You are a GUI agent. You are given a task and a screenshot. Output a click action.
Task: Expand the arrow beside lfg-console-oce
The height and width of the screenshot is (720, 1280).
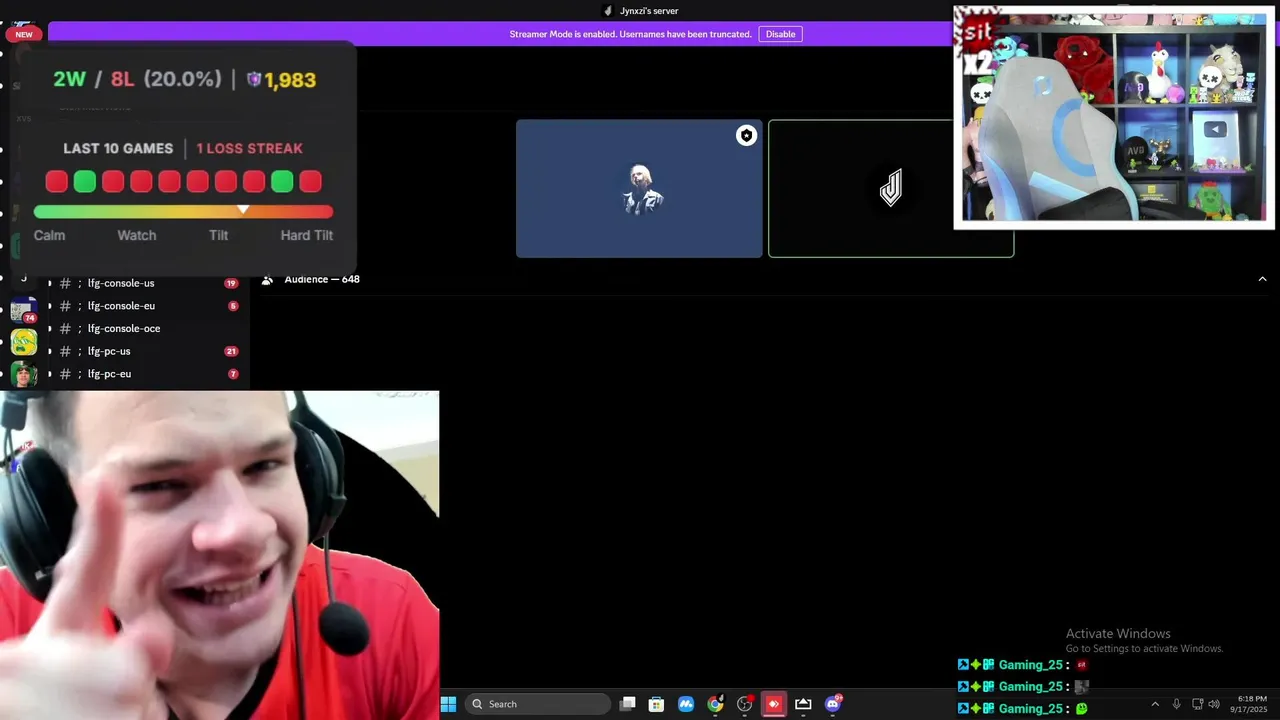tap(50, 328)
